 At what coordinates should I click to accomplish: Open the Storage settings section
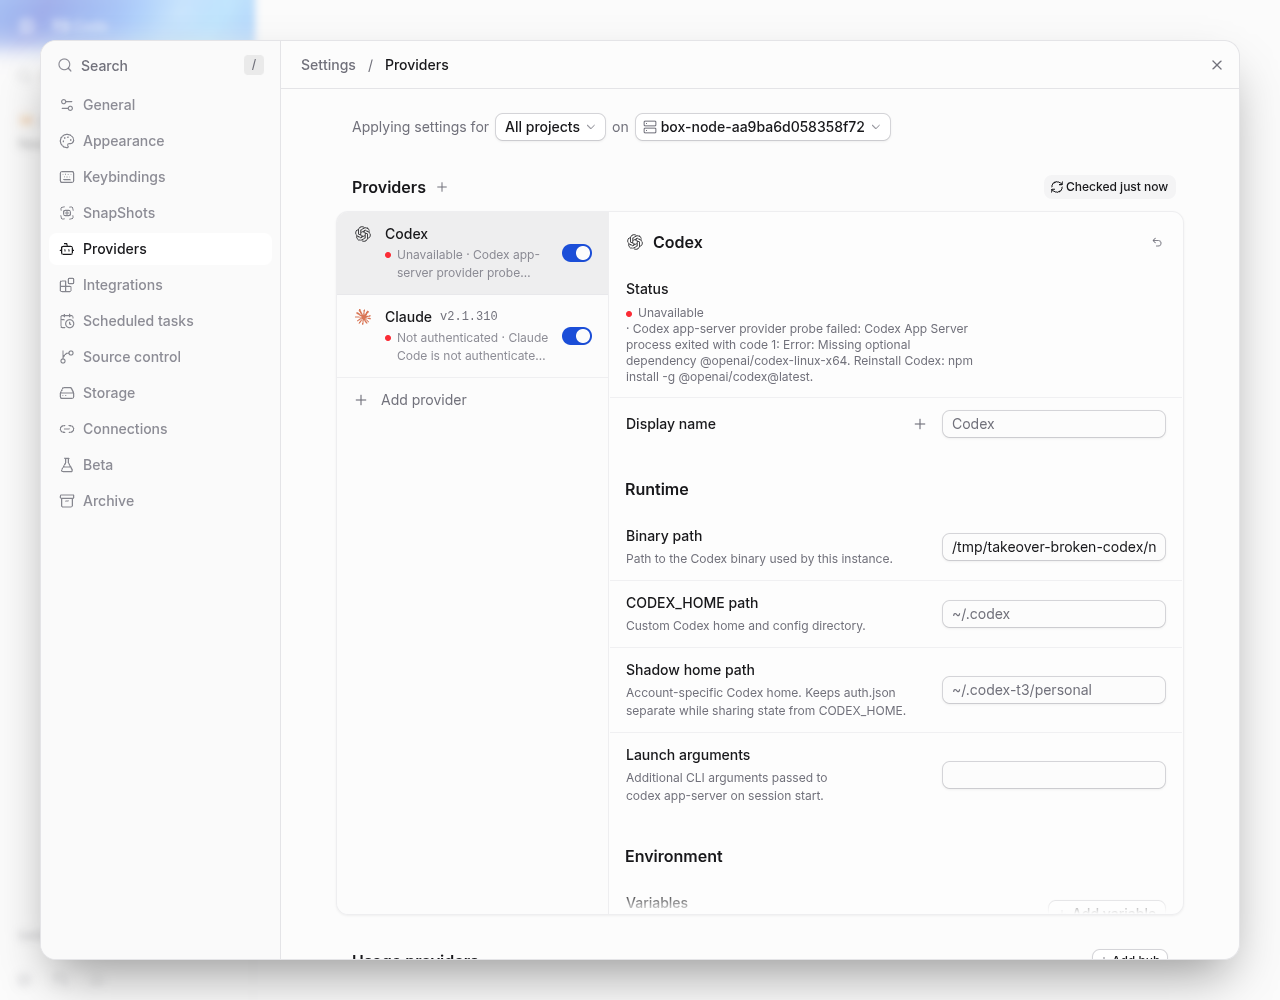pos(160,393)
